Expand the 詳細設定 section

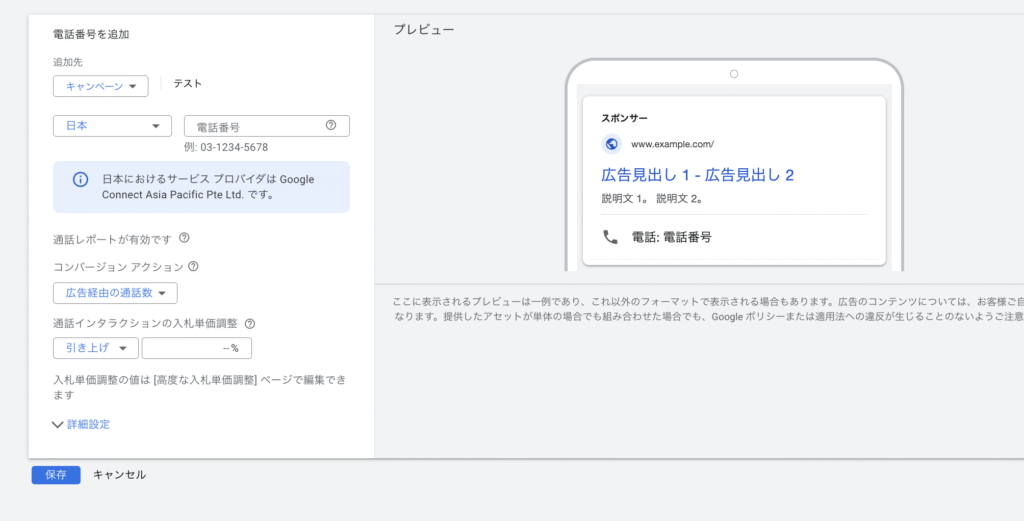click(81, 424)
